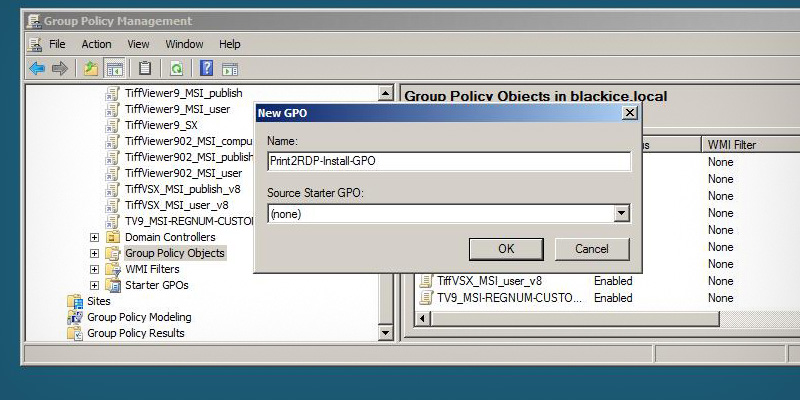Viewport: 800px width, 400px height.
Task: Click the GPO Name text field
Action: [448, 161]
